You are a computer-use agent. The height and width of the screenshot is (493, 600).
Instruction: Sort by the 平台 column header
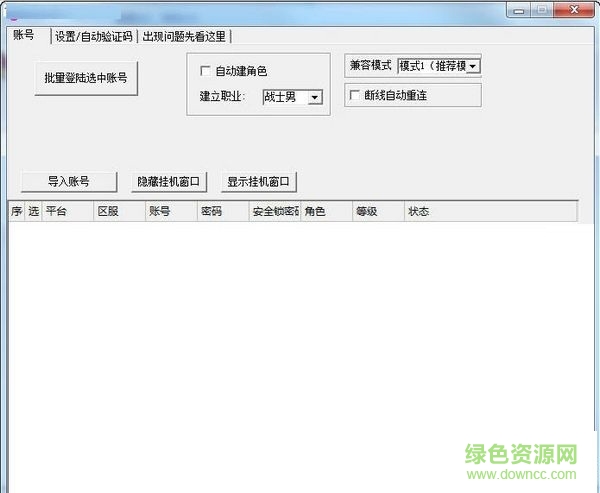[68, 211]
